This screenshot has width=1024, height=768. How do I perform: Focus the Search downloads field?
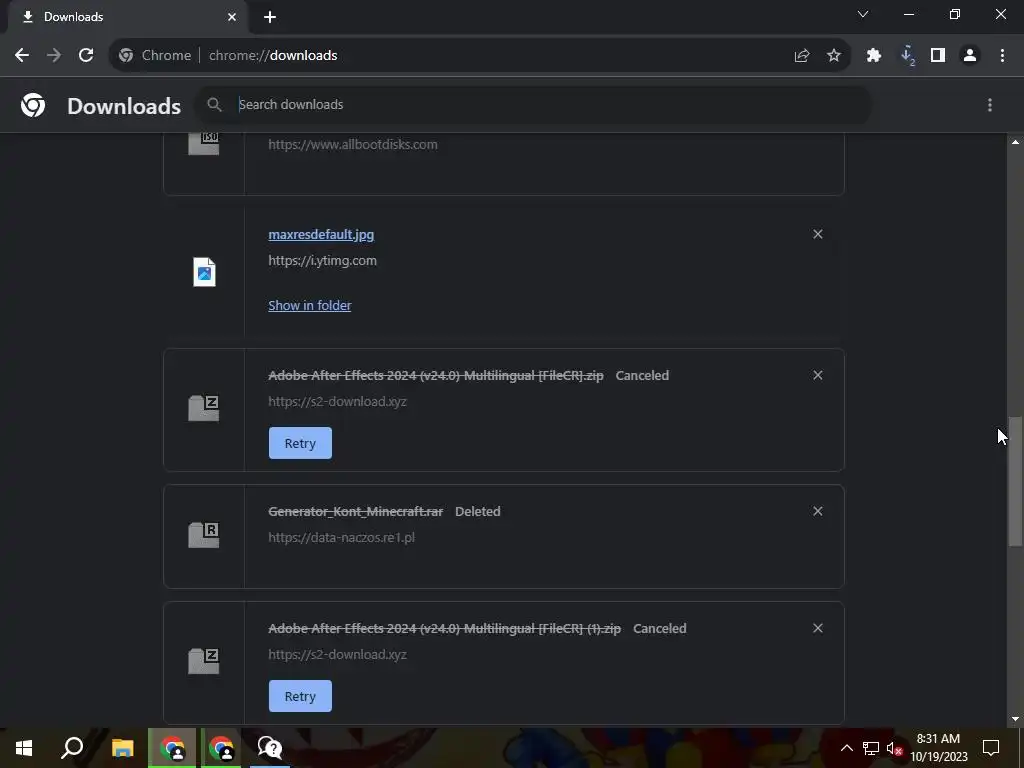[536, 104]
